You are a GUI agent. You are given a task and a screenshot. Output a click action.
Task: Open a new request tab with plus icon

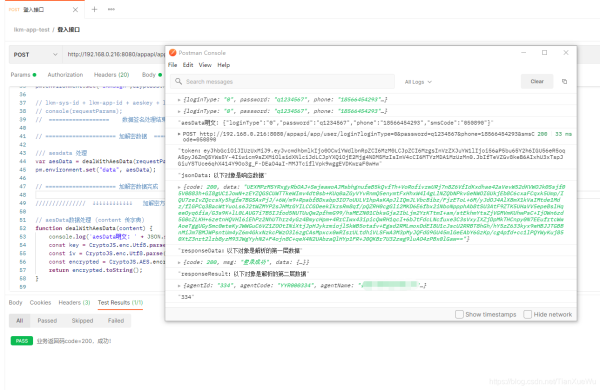pyautogui.click(x=95, y=10)
